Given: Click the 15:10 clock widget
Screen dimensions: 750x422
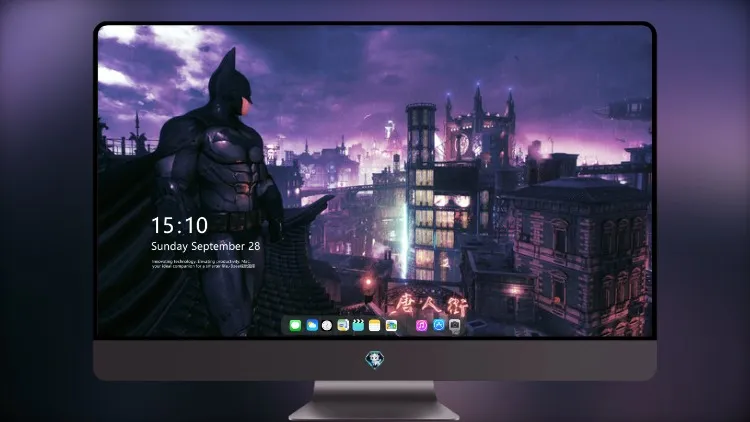Looking at the screenshot, I should tap(179, 225).
